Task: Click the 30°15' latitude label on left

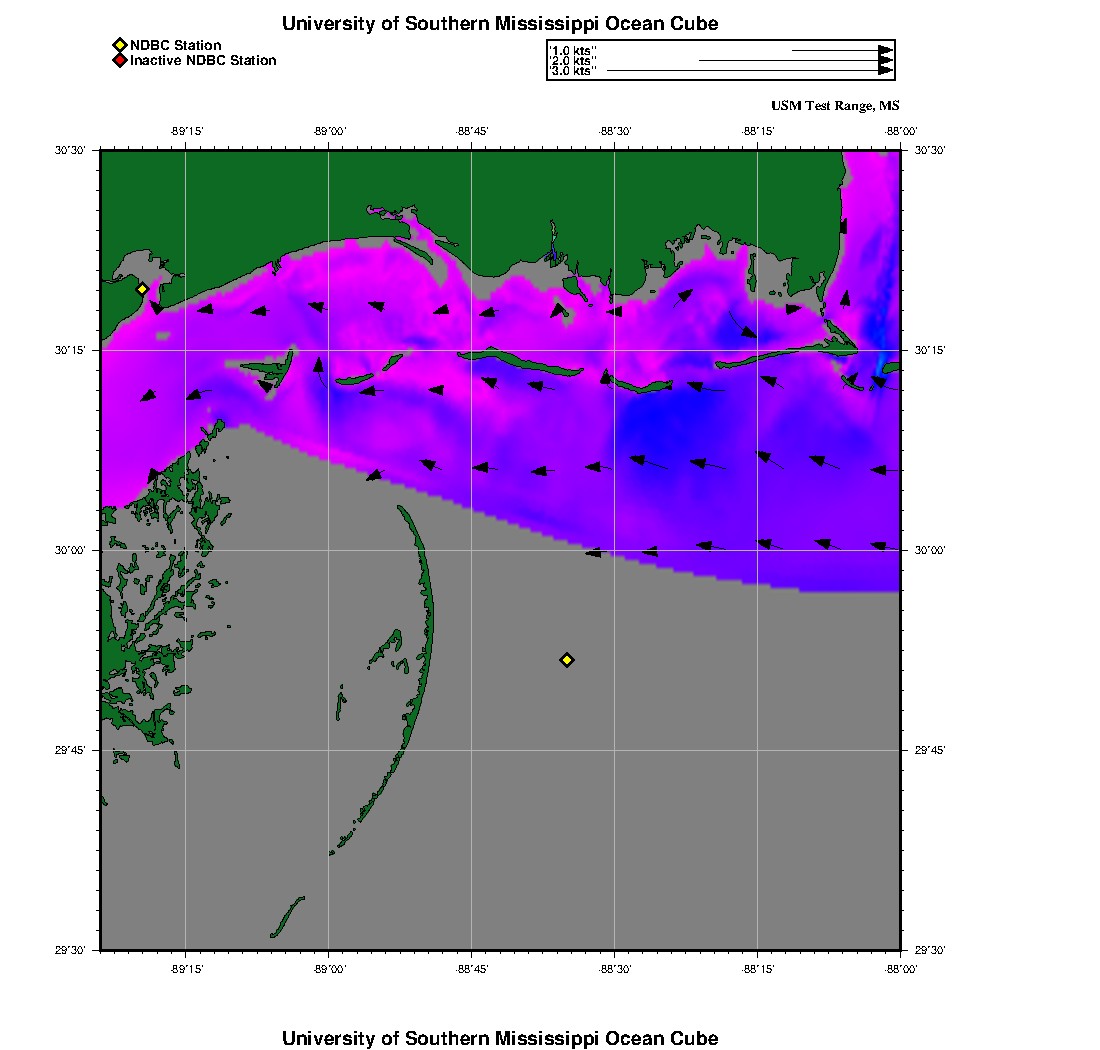Action: coord(73,350)
